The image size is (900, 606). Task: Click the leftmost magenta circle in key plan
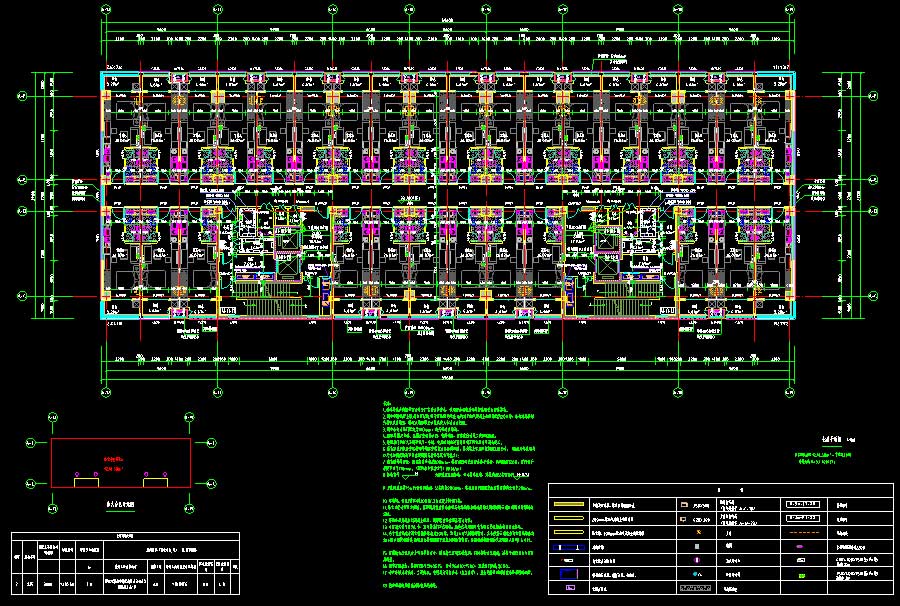pos(77,475)
